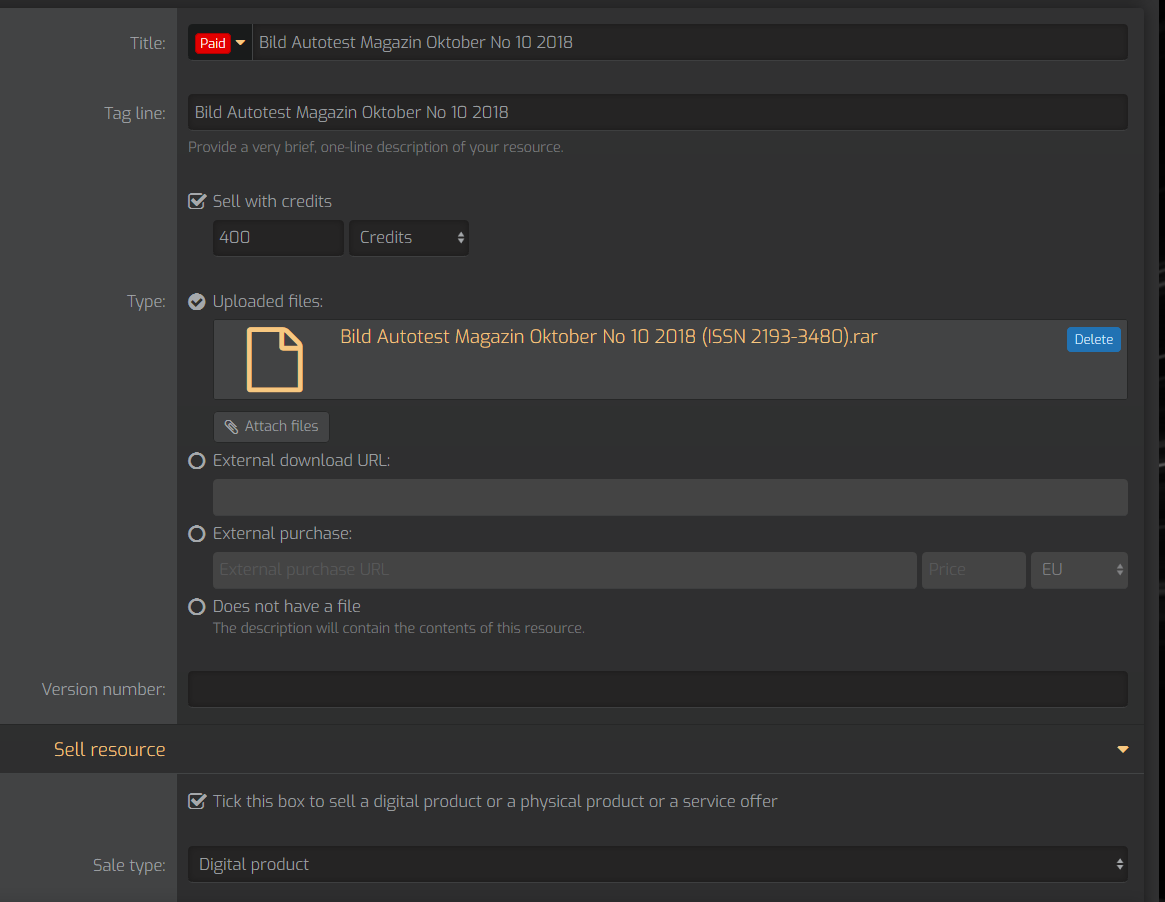This screenshot has height=902, width=1165.
Task: Click the Attach files button
Action: coord(271,426)
